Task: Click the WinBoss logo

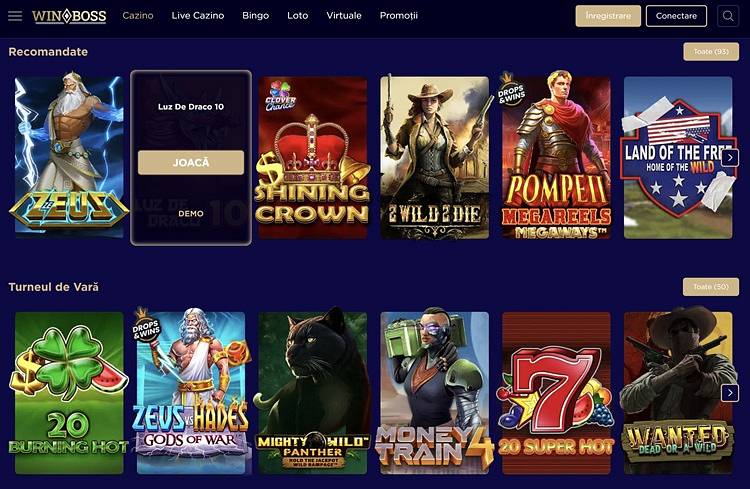Action: (69, 16)
